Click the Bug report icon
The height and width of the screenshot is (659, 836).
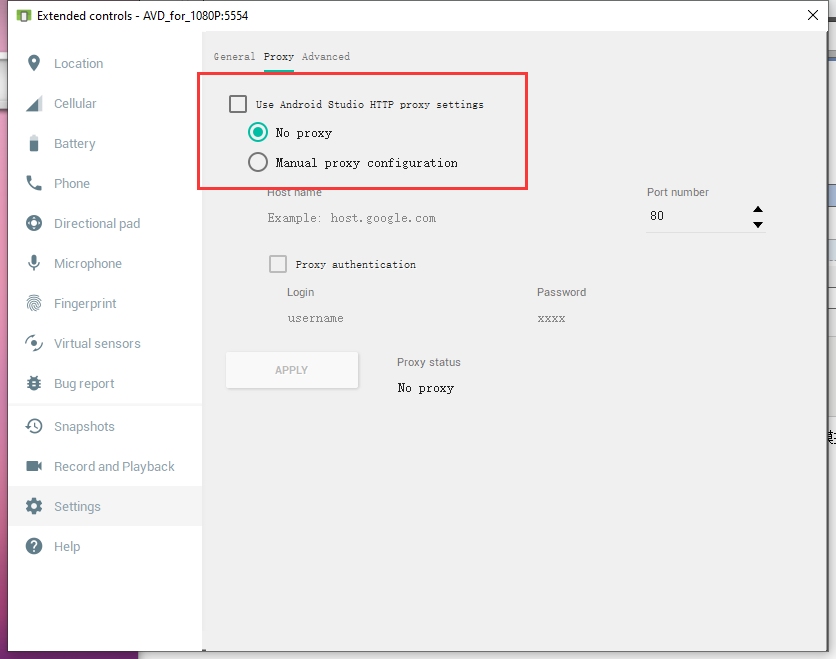[34, 383]
